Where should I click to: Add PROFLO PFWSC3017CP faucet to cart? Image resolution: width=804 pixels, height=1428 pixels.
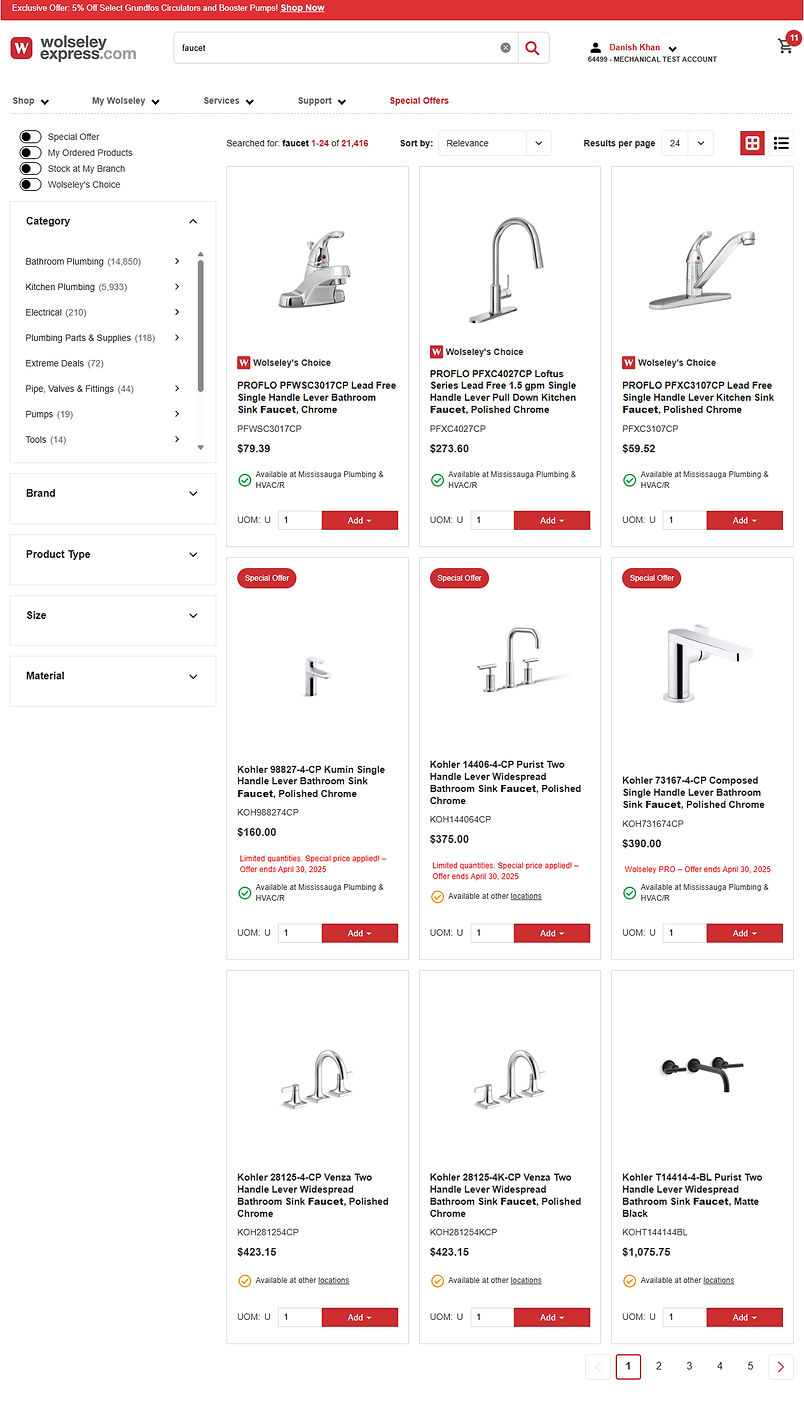click(x=359, y=520)
